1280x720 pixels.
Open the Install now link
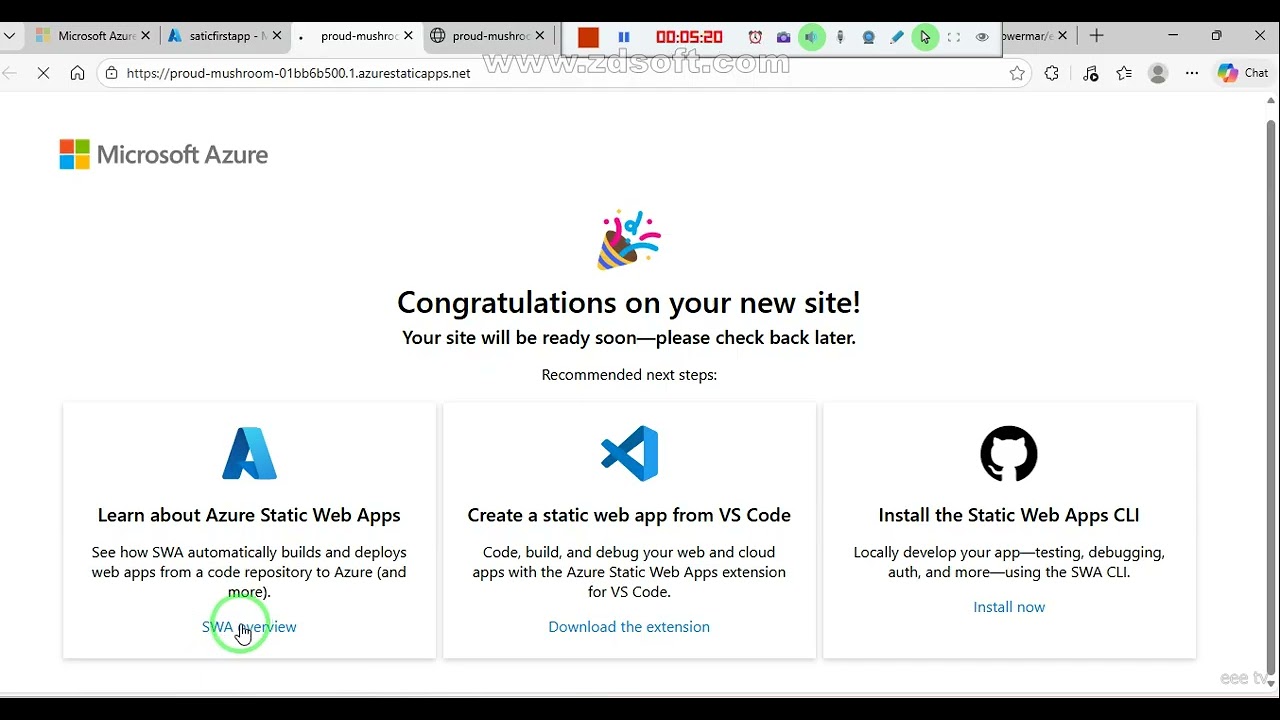pyautogui.click(x=1009, y=607)
